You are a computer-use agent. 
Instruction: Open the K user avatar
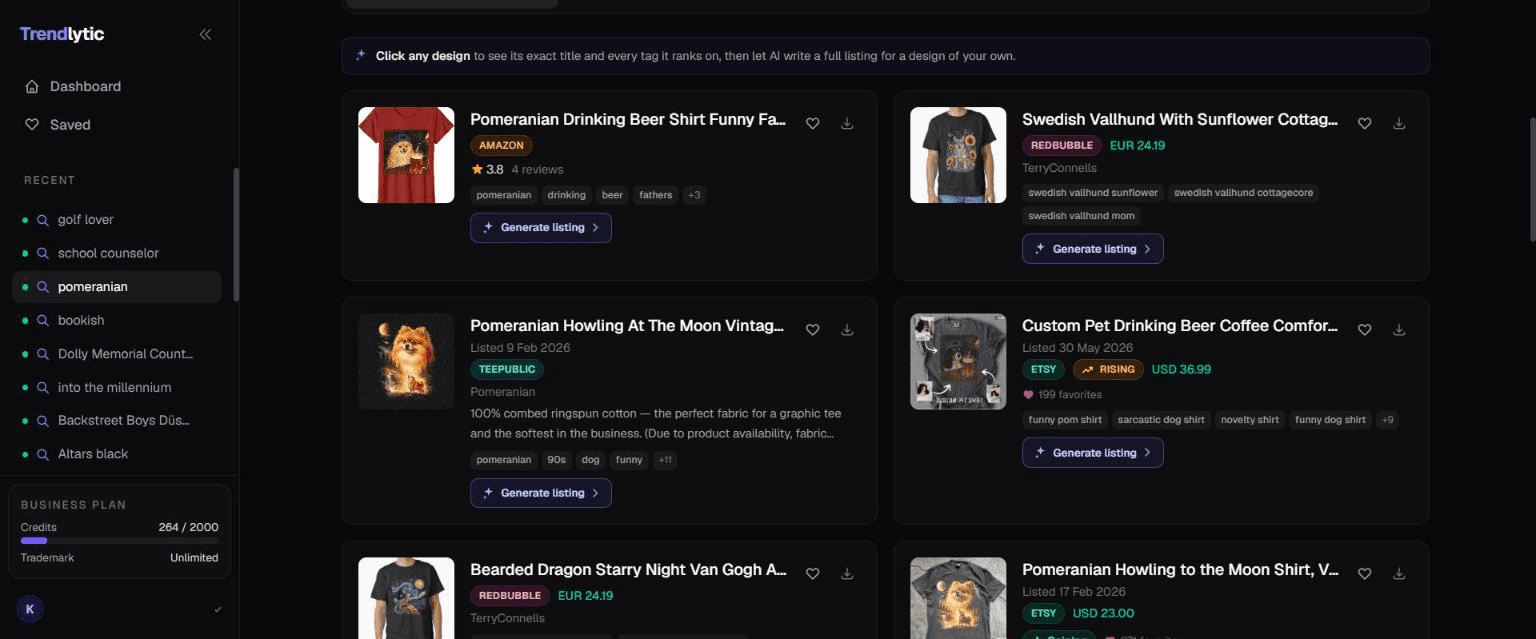(x=30, y=609)
